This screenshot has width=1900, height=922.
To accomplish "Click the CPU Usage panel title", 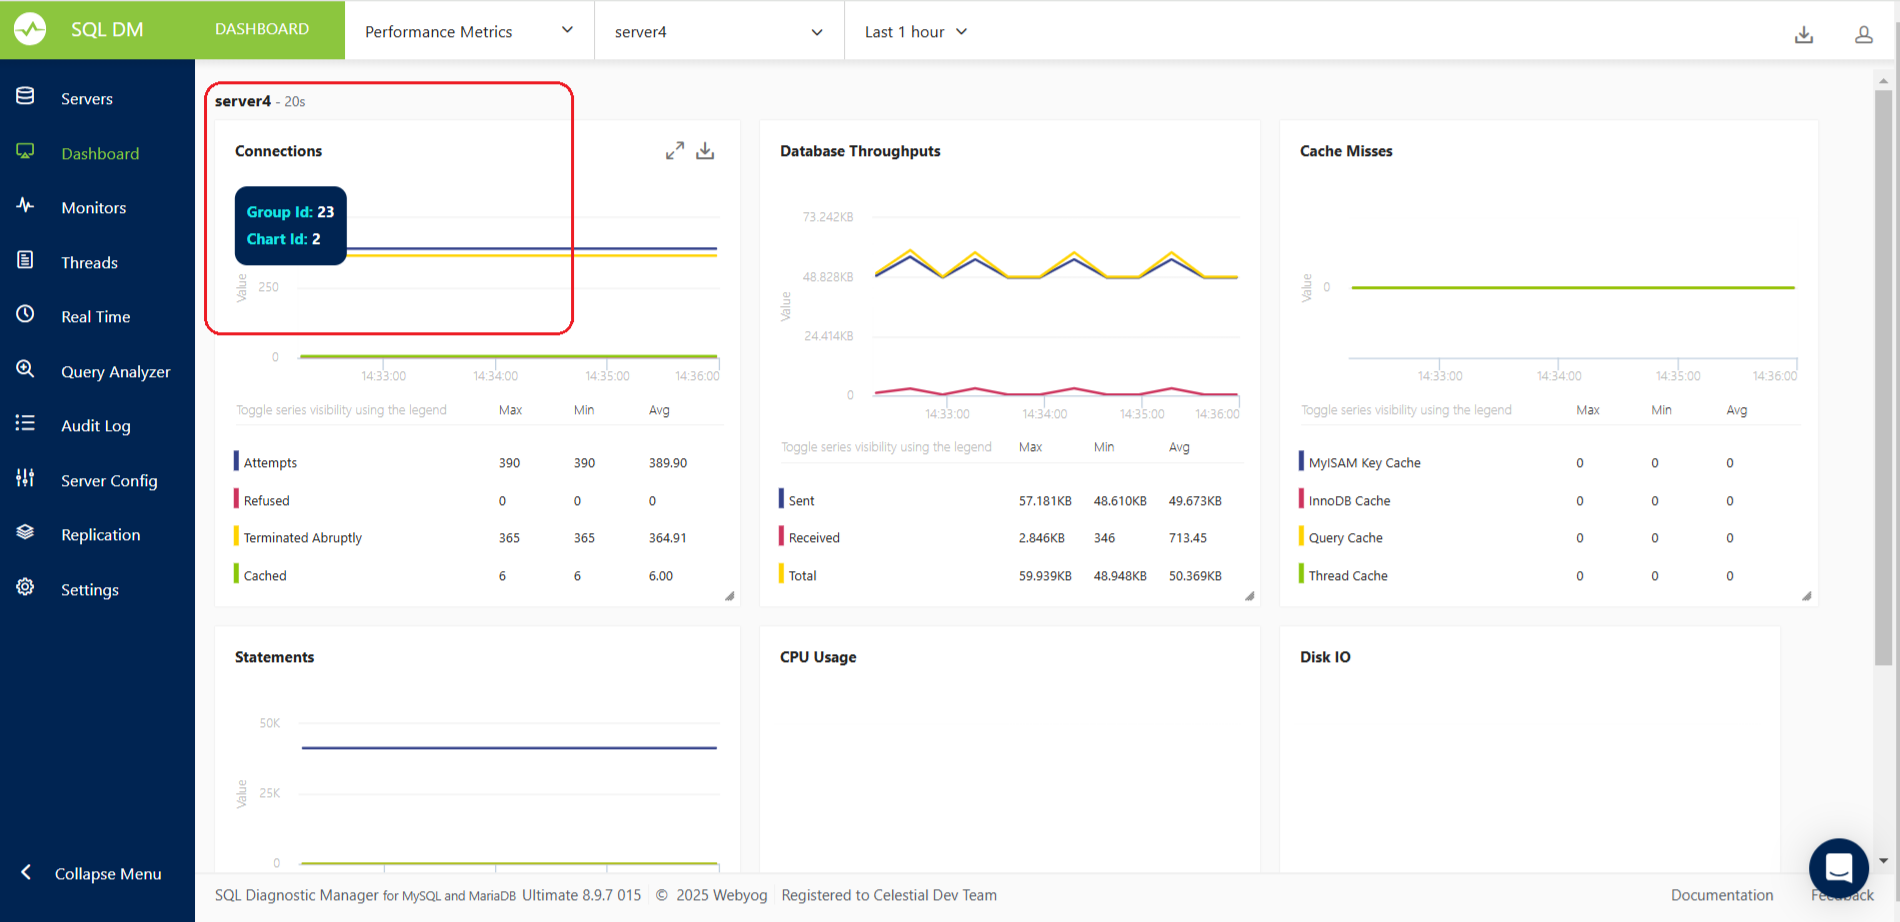I will [818, 657].
